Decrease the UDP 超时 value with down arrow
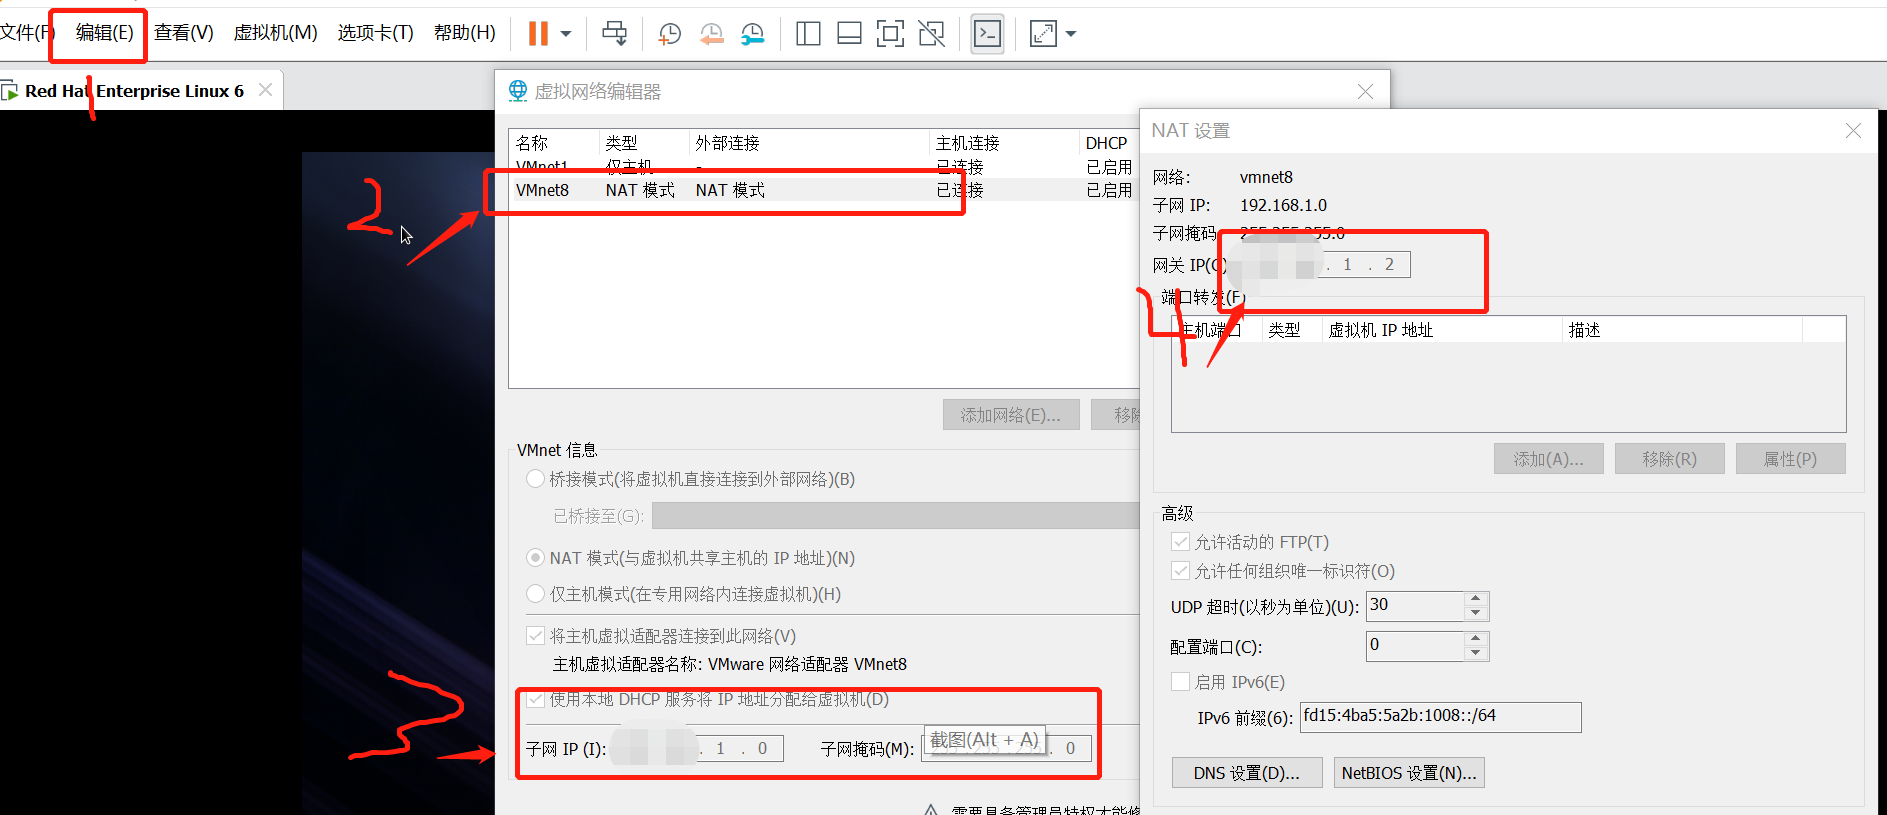The height and width of the screenshot is (815, 1887). click(x=1476, y=613)
